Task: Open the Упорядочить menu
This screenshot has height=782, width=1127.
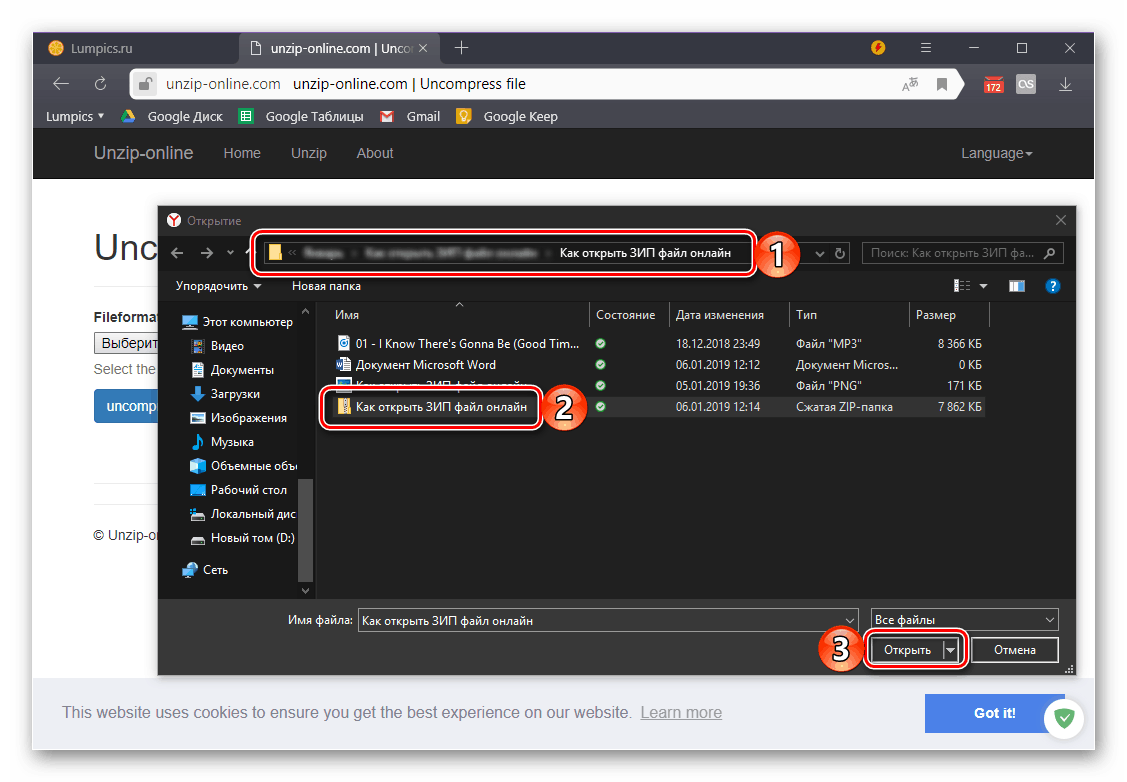Action: coord(218,286)
